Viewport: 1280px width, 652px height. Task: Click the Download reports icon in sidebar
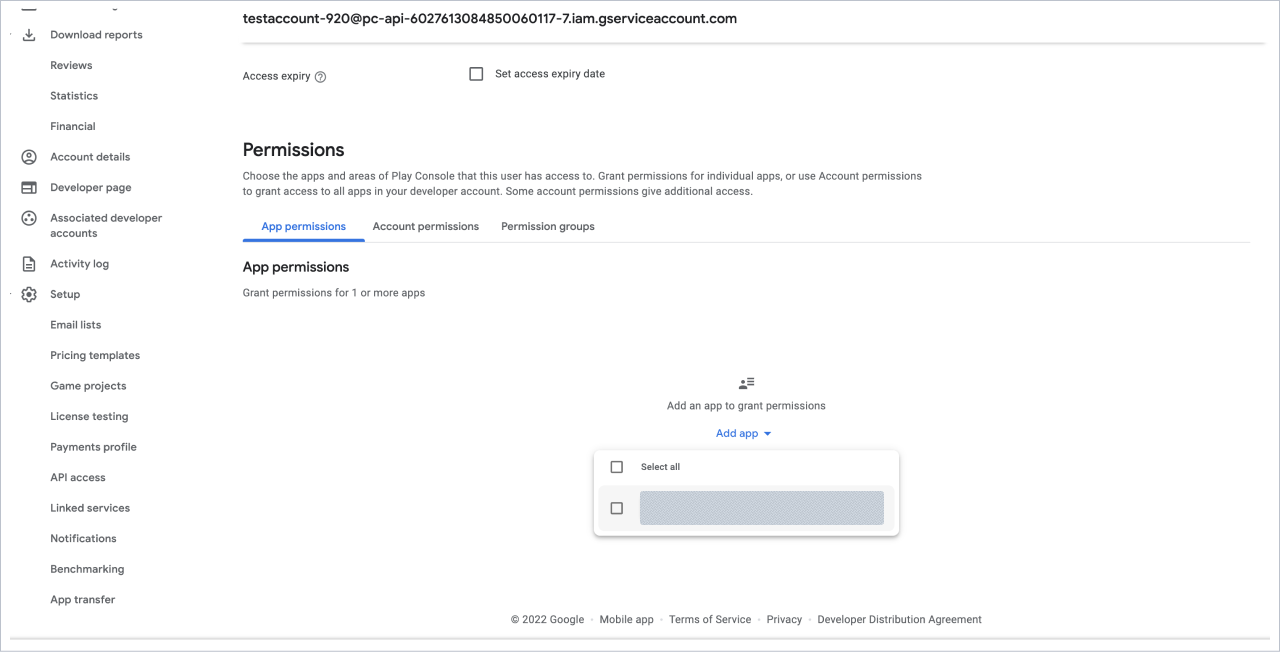(29, 35)
